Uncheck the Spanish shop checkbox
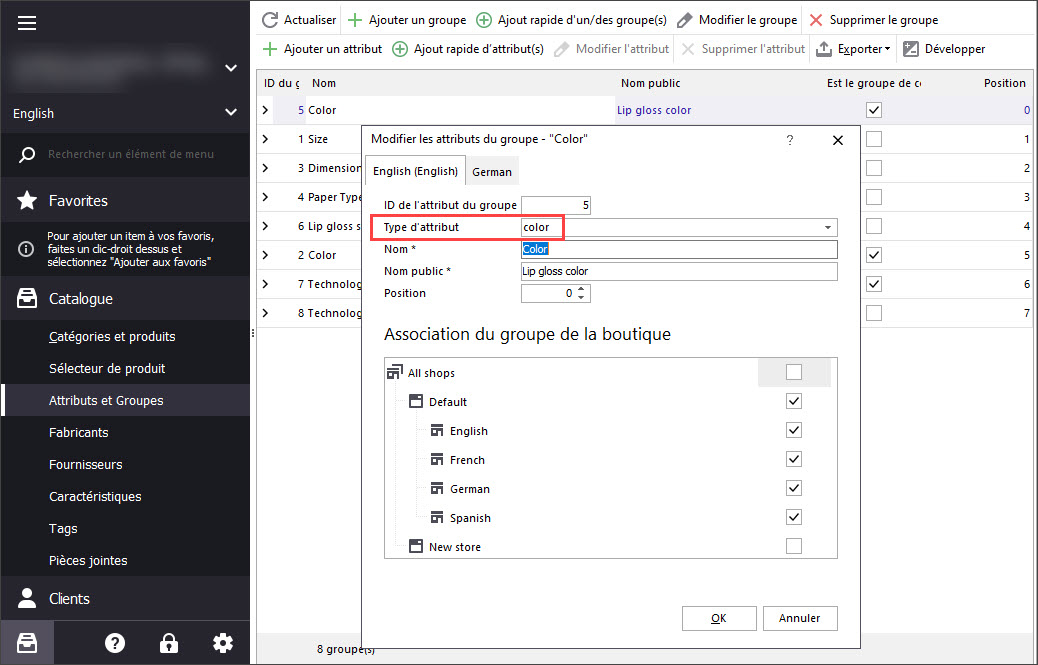1038x665 pixels. point(794,517)
